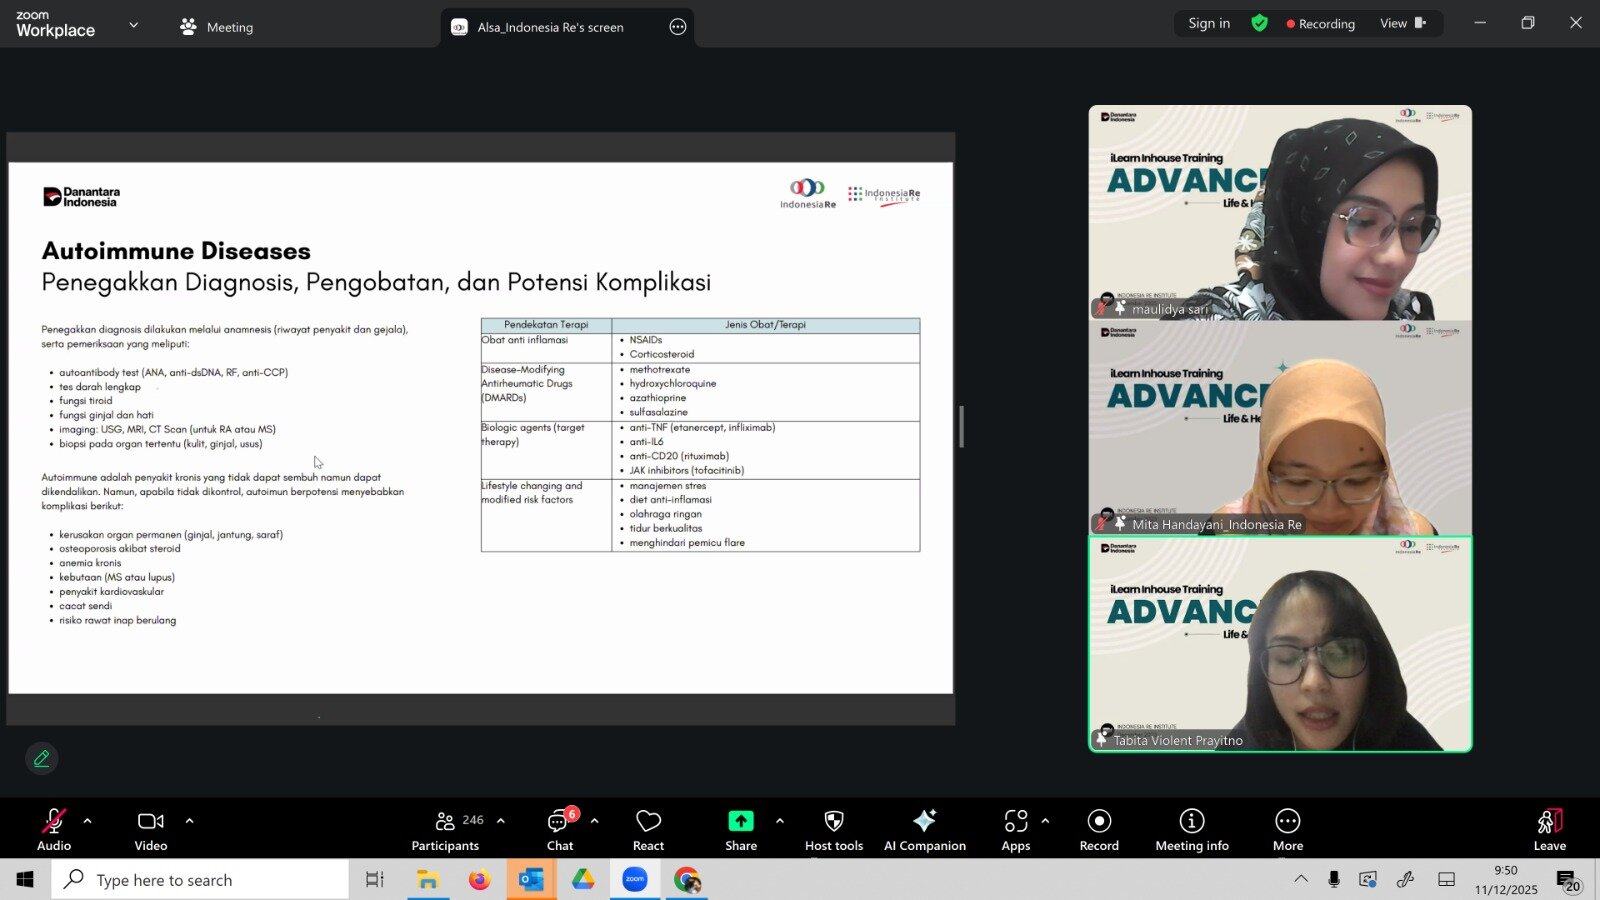Open the Apps menu
This screenshot has height=900, width=1600.
[x=1015, y=830]
